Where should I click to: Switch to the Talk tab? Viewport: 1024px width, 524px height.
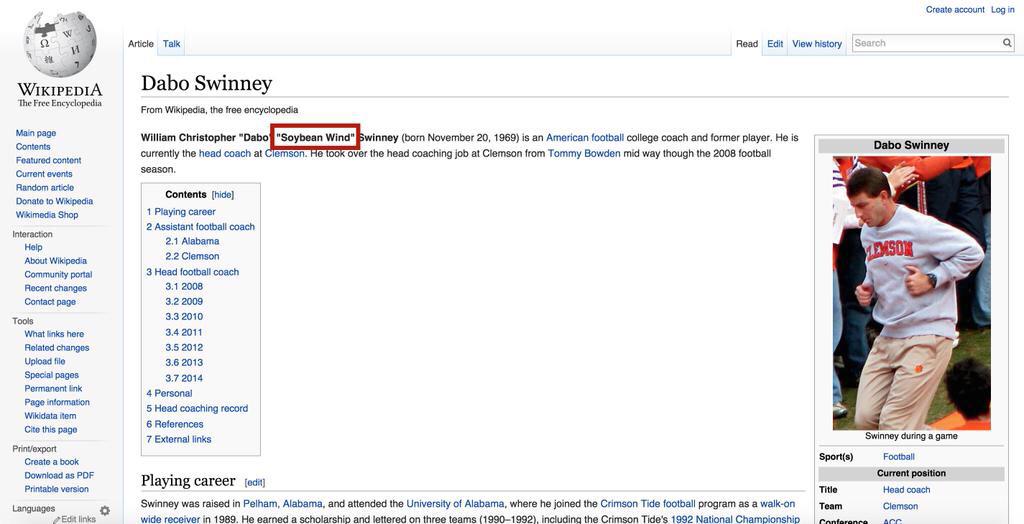172,44
